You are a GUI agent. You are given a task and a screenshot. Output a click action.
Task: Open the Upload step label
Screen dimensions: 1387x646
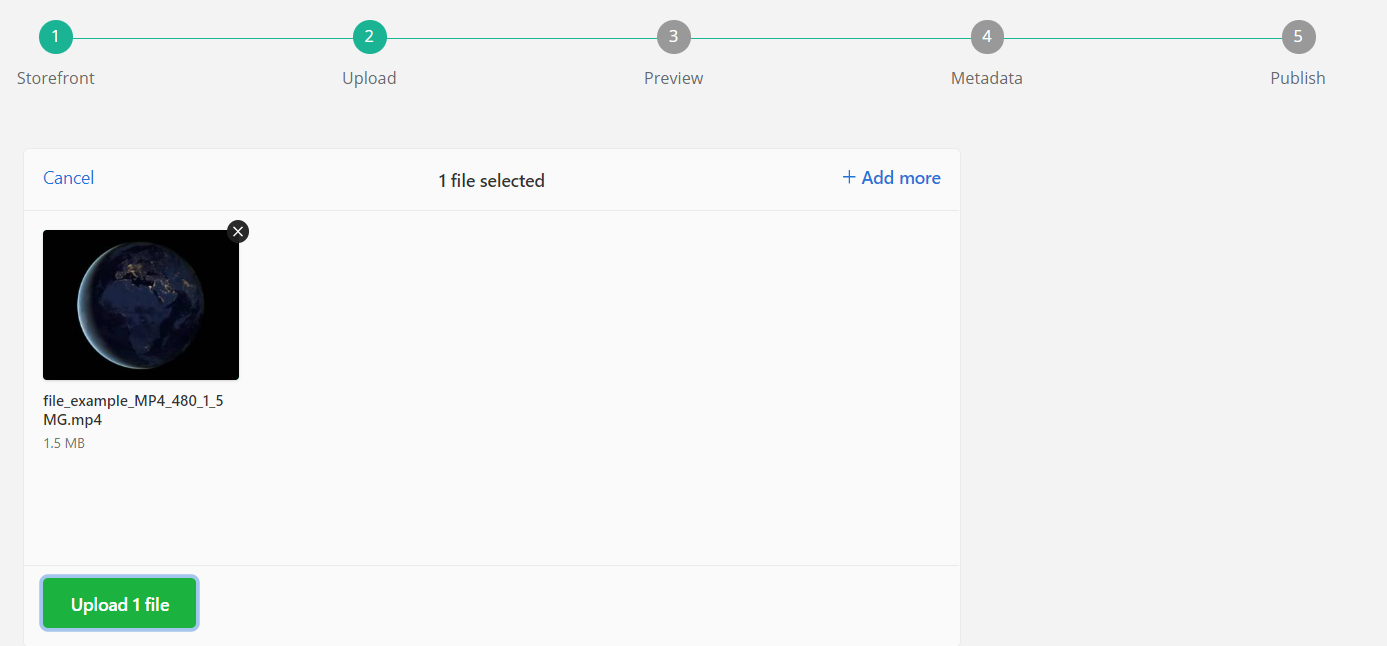369,78
